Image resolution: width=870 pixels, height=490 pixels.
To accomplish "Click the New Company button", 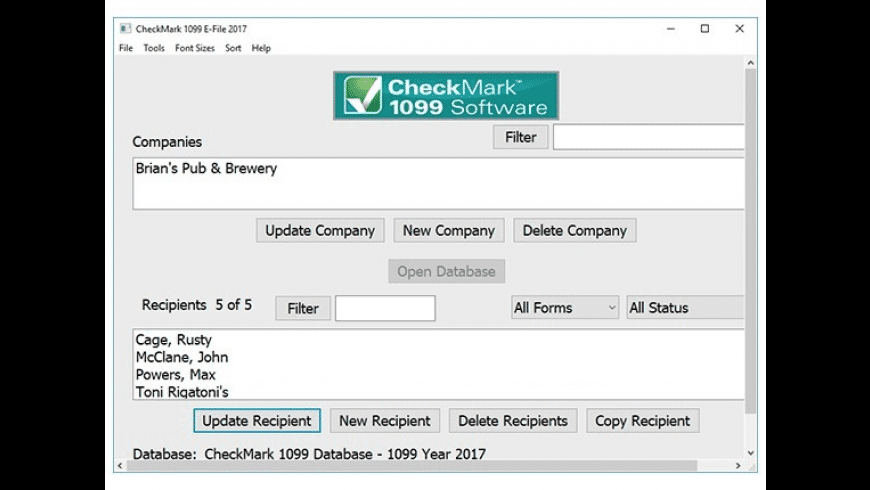I will pyautogui.click(x=449, y=230).
